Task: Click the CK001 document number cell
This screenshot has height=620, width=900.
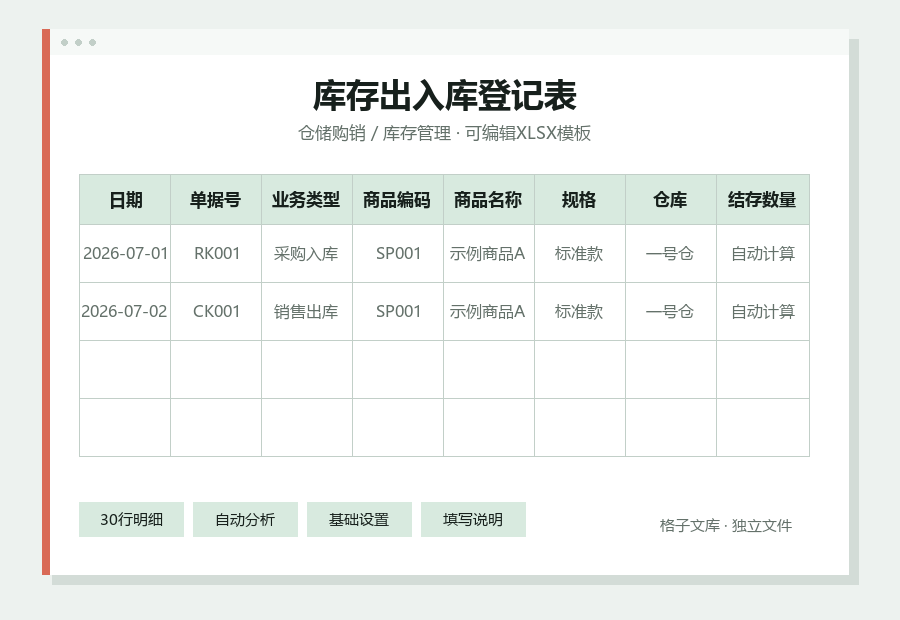Action: point(216,312)
